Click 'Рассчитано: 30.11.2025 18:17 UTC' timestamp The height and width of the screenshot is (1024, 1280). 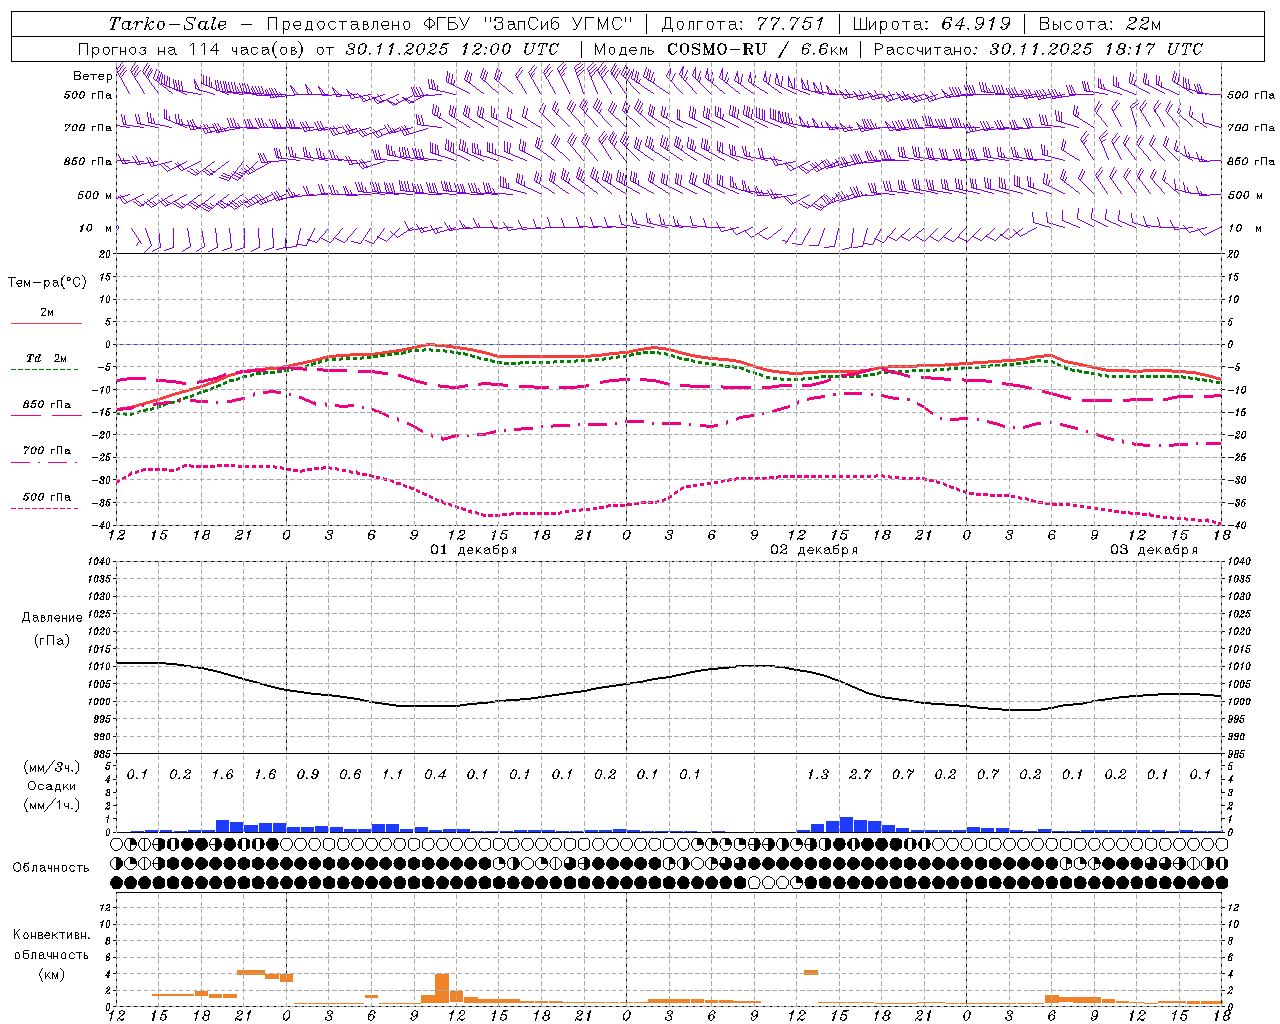click(1038, 49)
